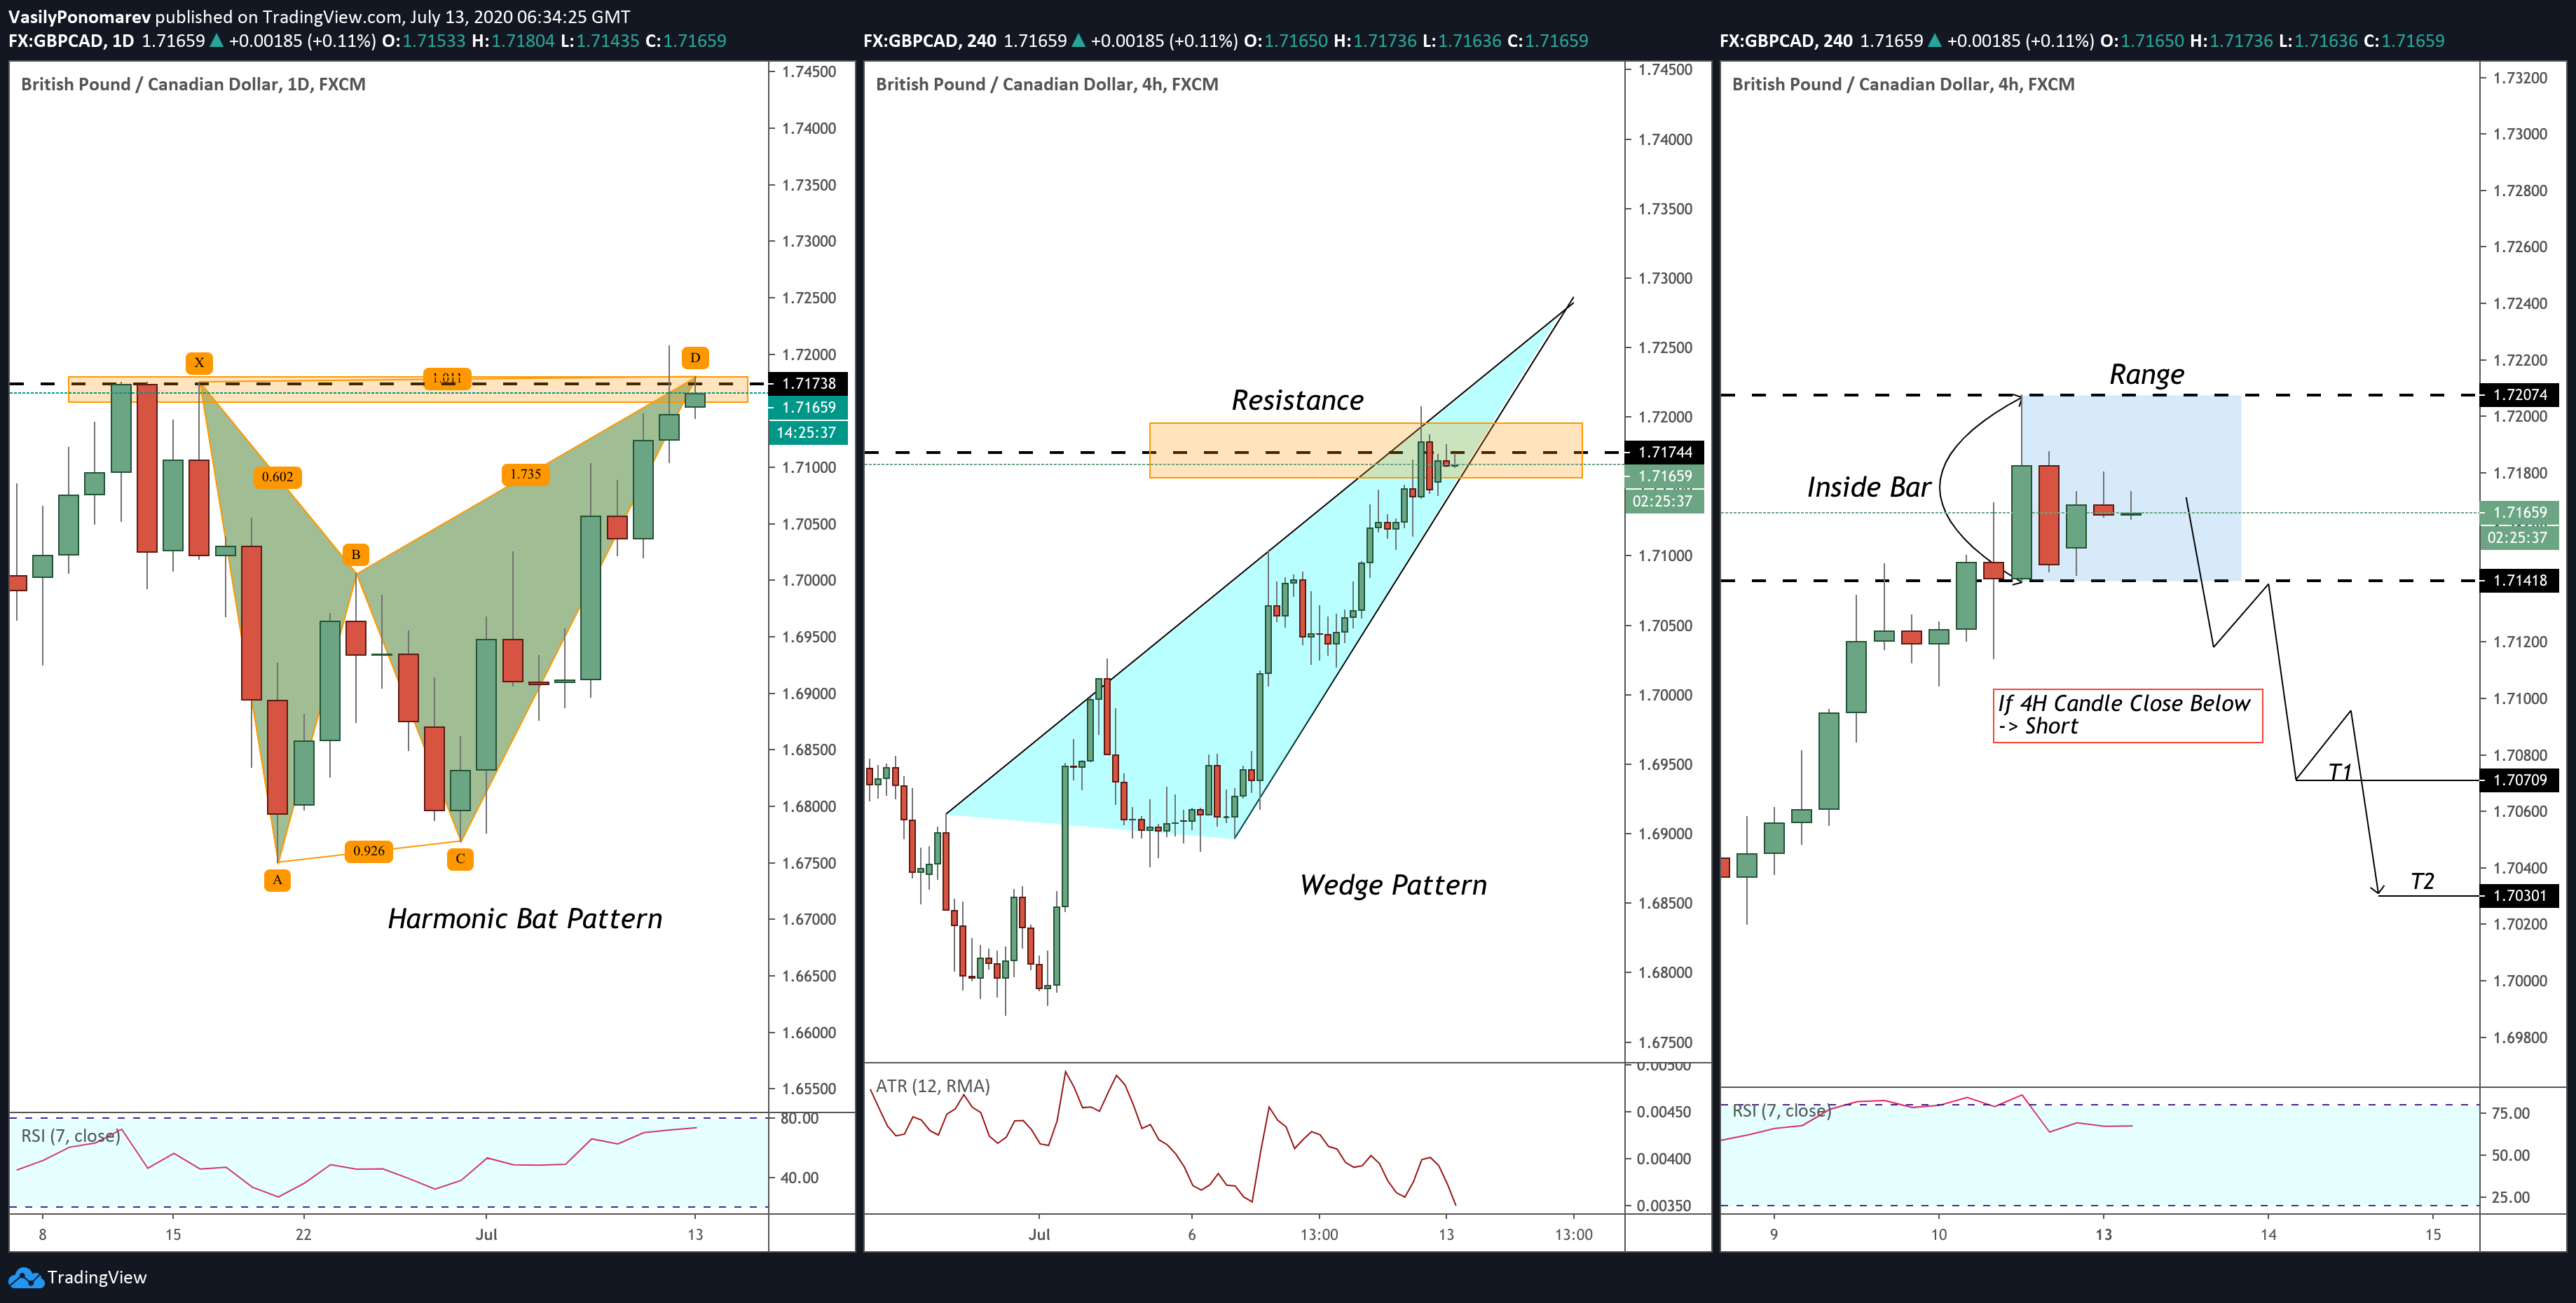Click the FX:GBPCAD, 1D header symbol

click(70, 41)
